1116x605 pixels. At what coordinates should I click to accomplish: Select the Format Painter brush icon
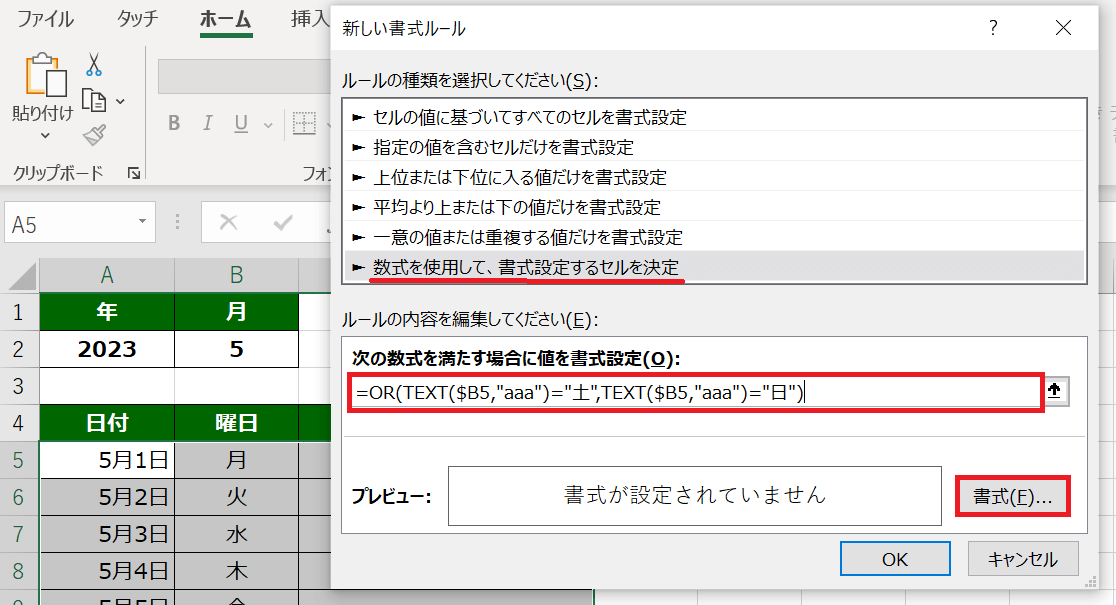94,135
